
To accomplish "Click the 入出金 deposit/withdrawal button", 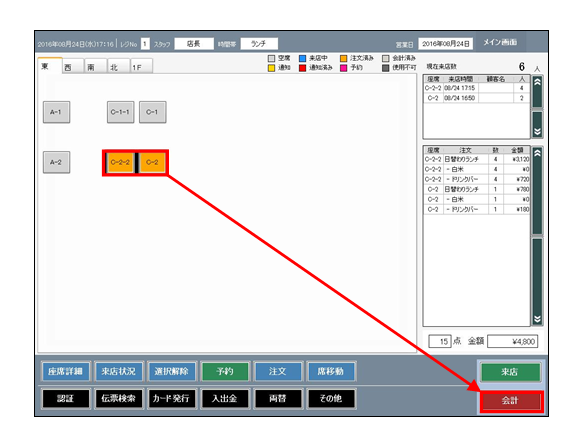I will [x=225, y=399].
